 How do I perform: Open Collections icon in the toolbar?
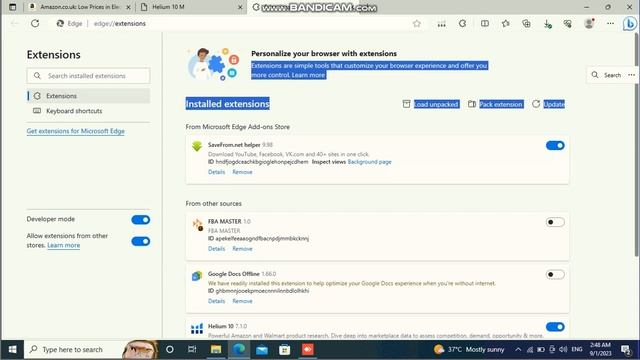(x=527, y=24)
